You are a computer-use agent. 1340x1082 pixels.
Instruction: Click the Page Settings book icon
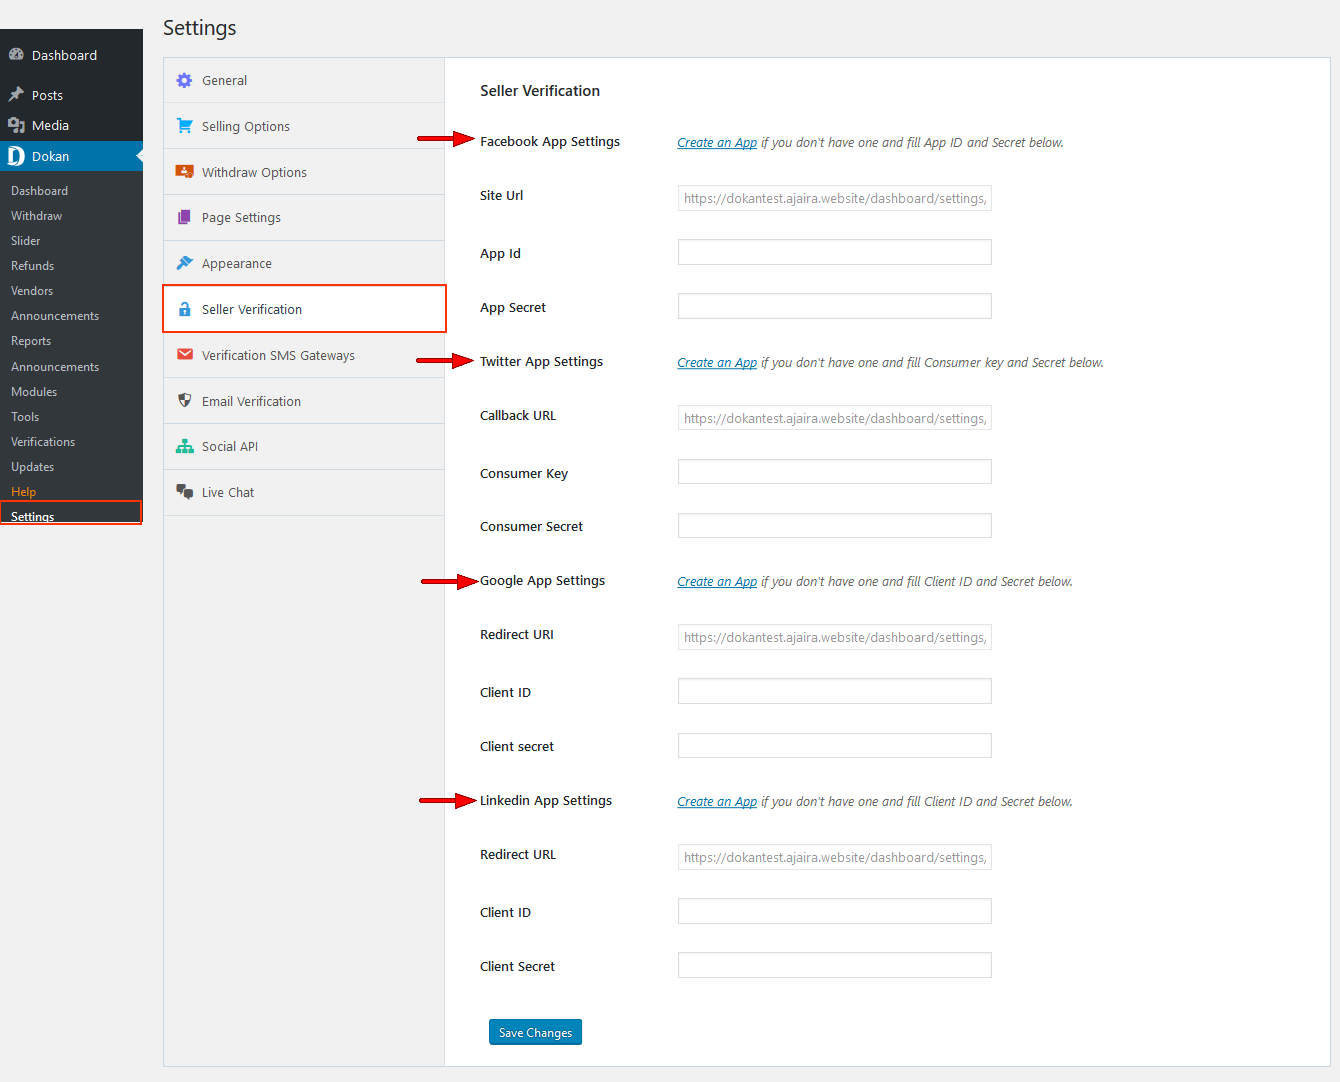tap(184, 217)
